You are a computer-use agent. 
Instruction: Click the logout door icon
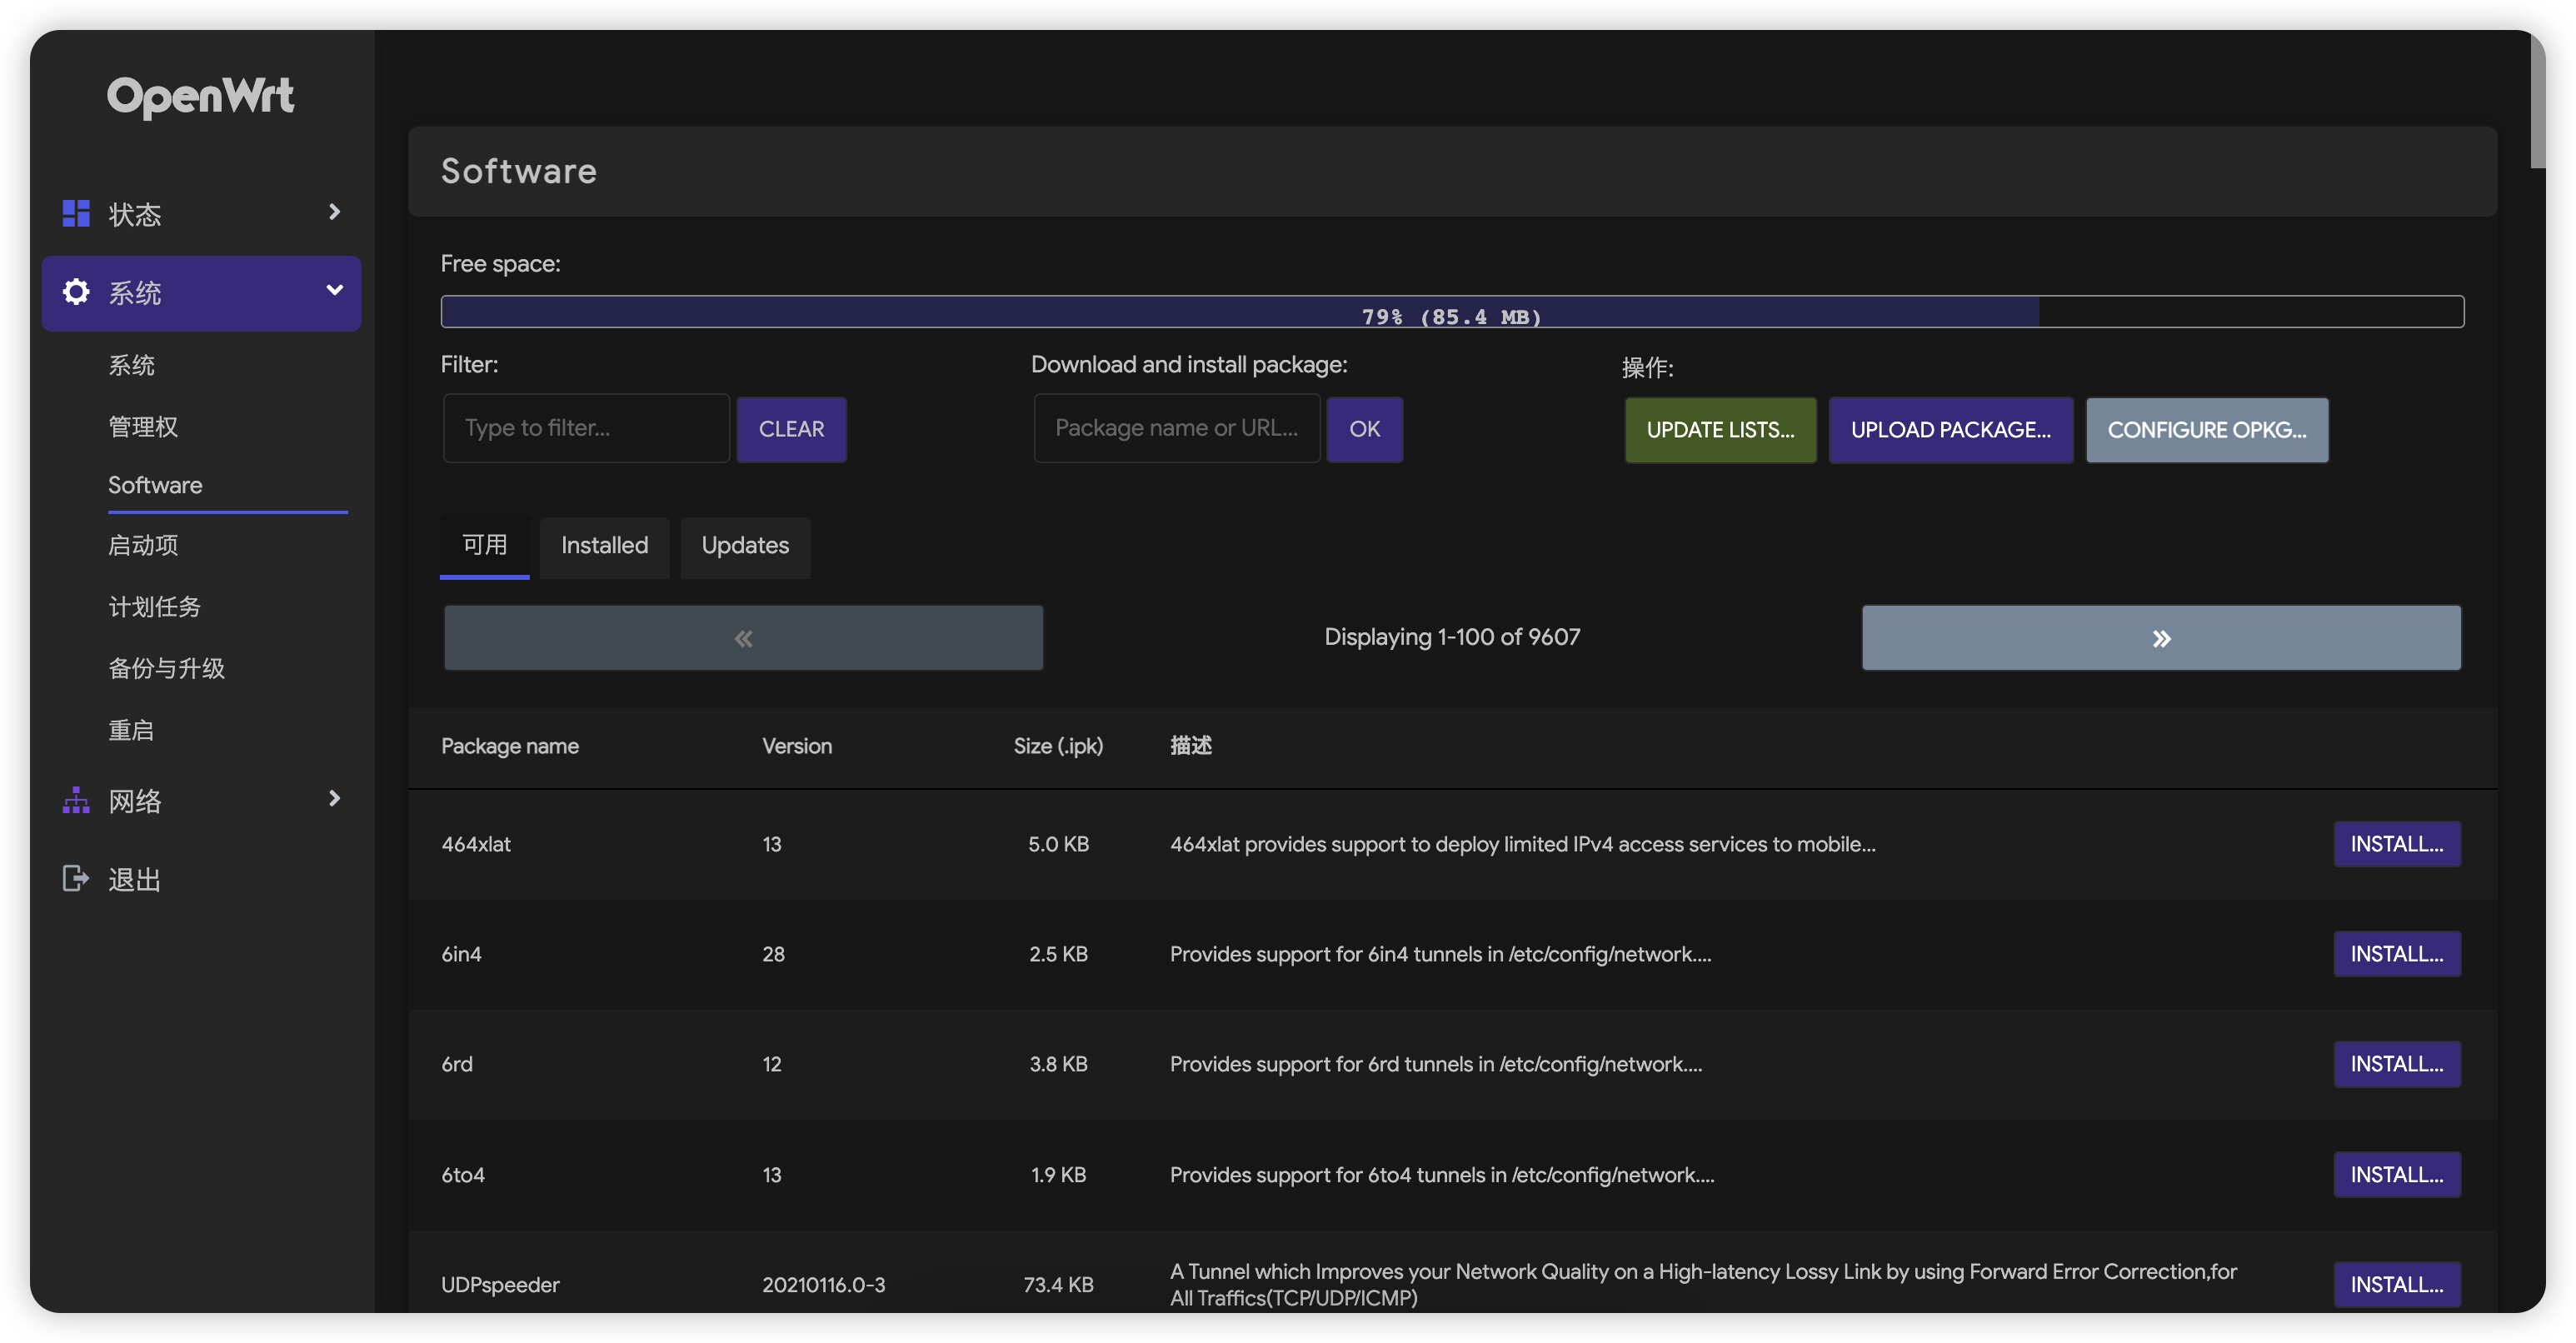(x=76, y=878)
